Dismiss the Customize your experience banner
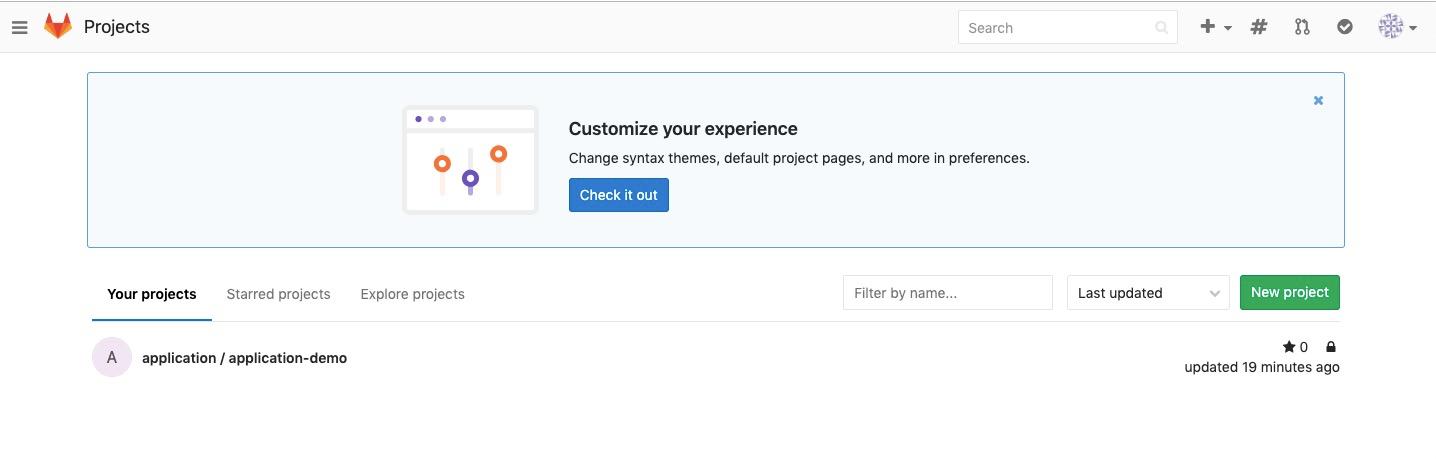 click(x=1318, y=100)
